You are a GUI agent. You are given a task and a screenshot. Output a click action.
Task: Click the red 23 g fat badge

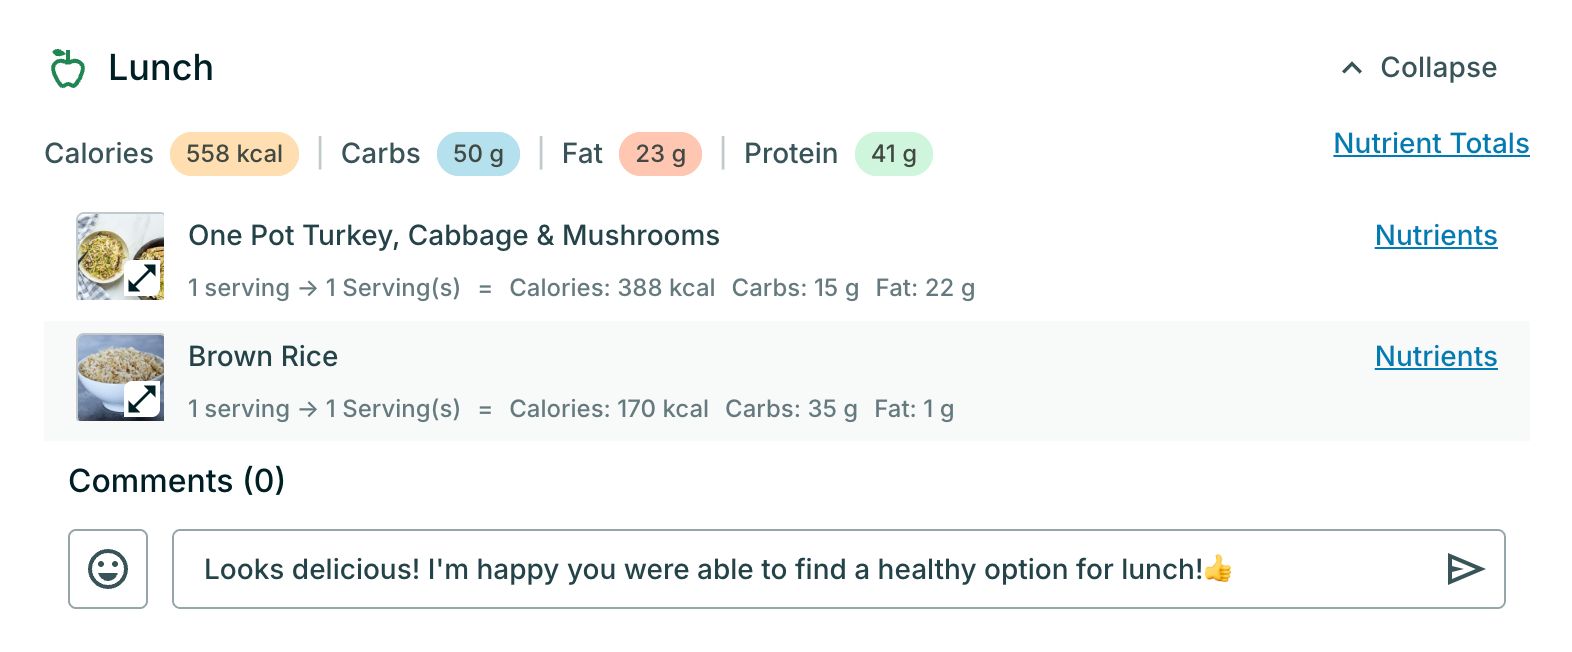pos(660,154)
